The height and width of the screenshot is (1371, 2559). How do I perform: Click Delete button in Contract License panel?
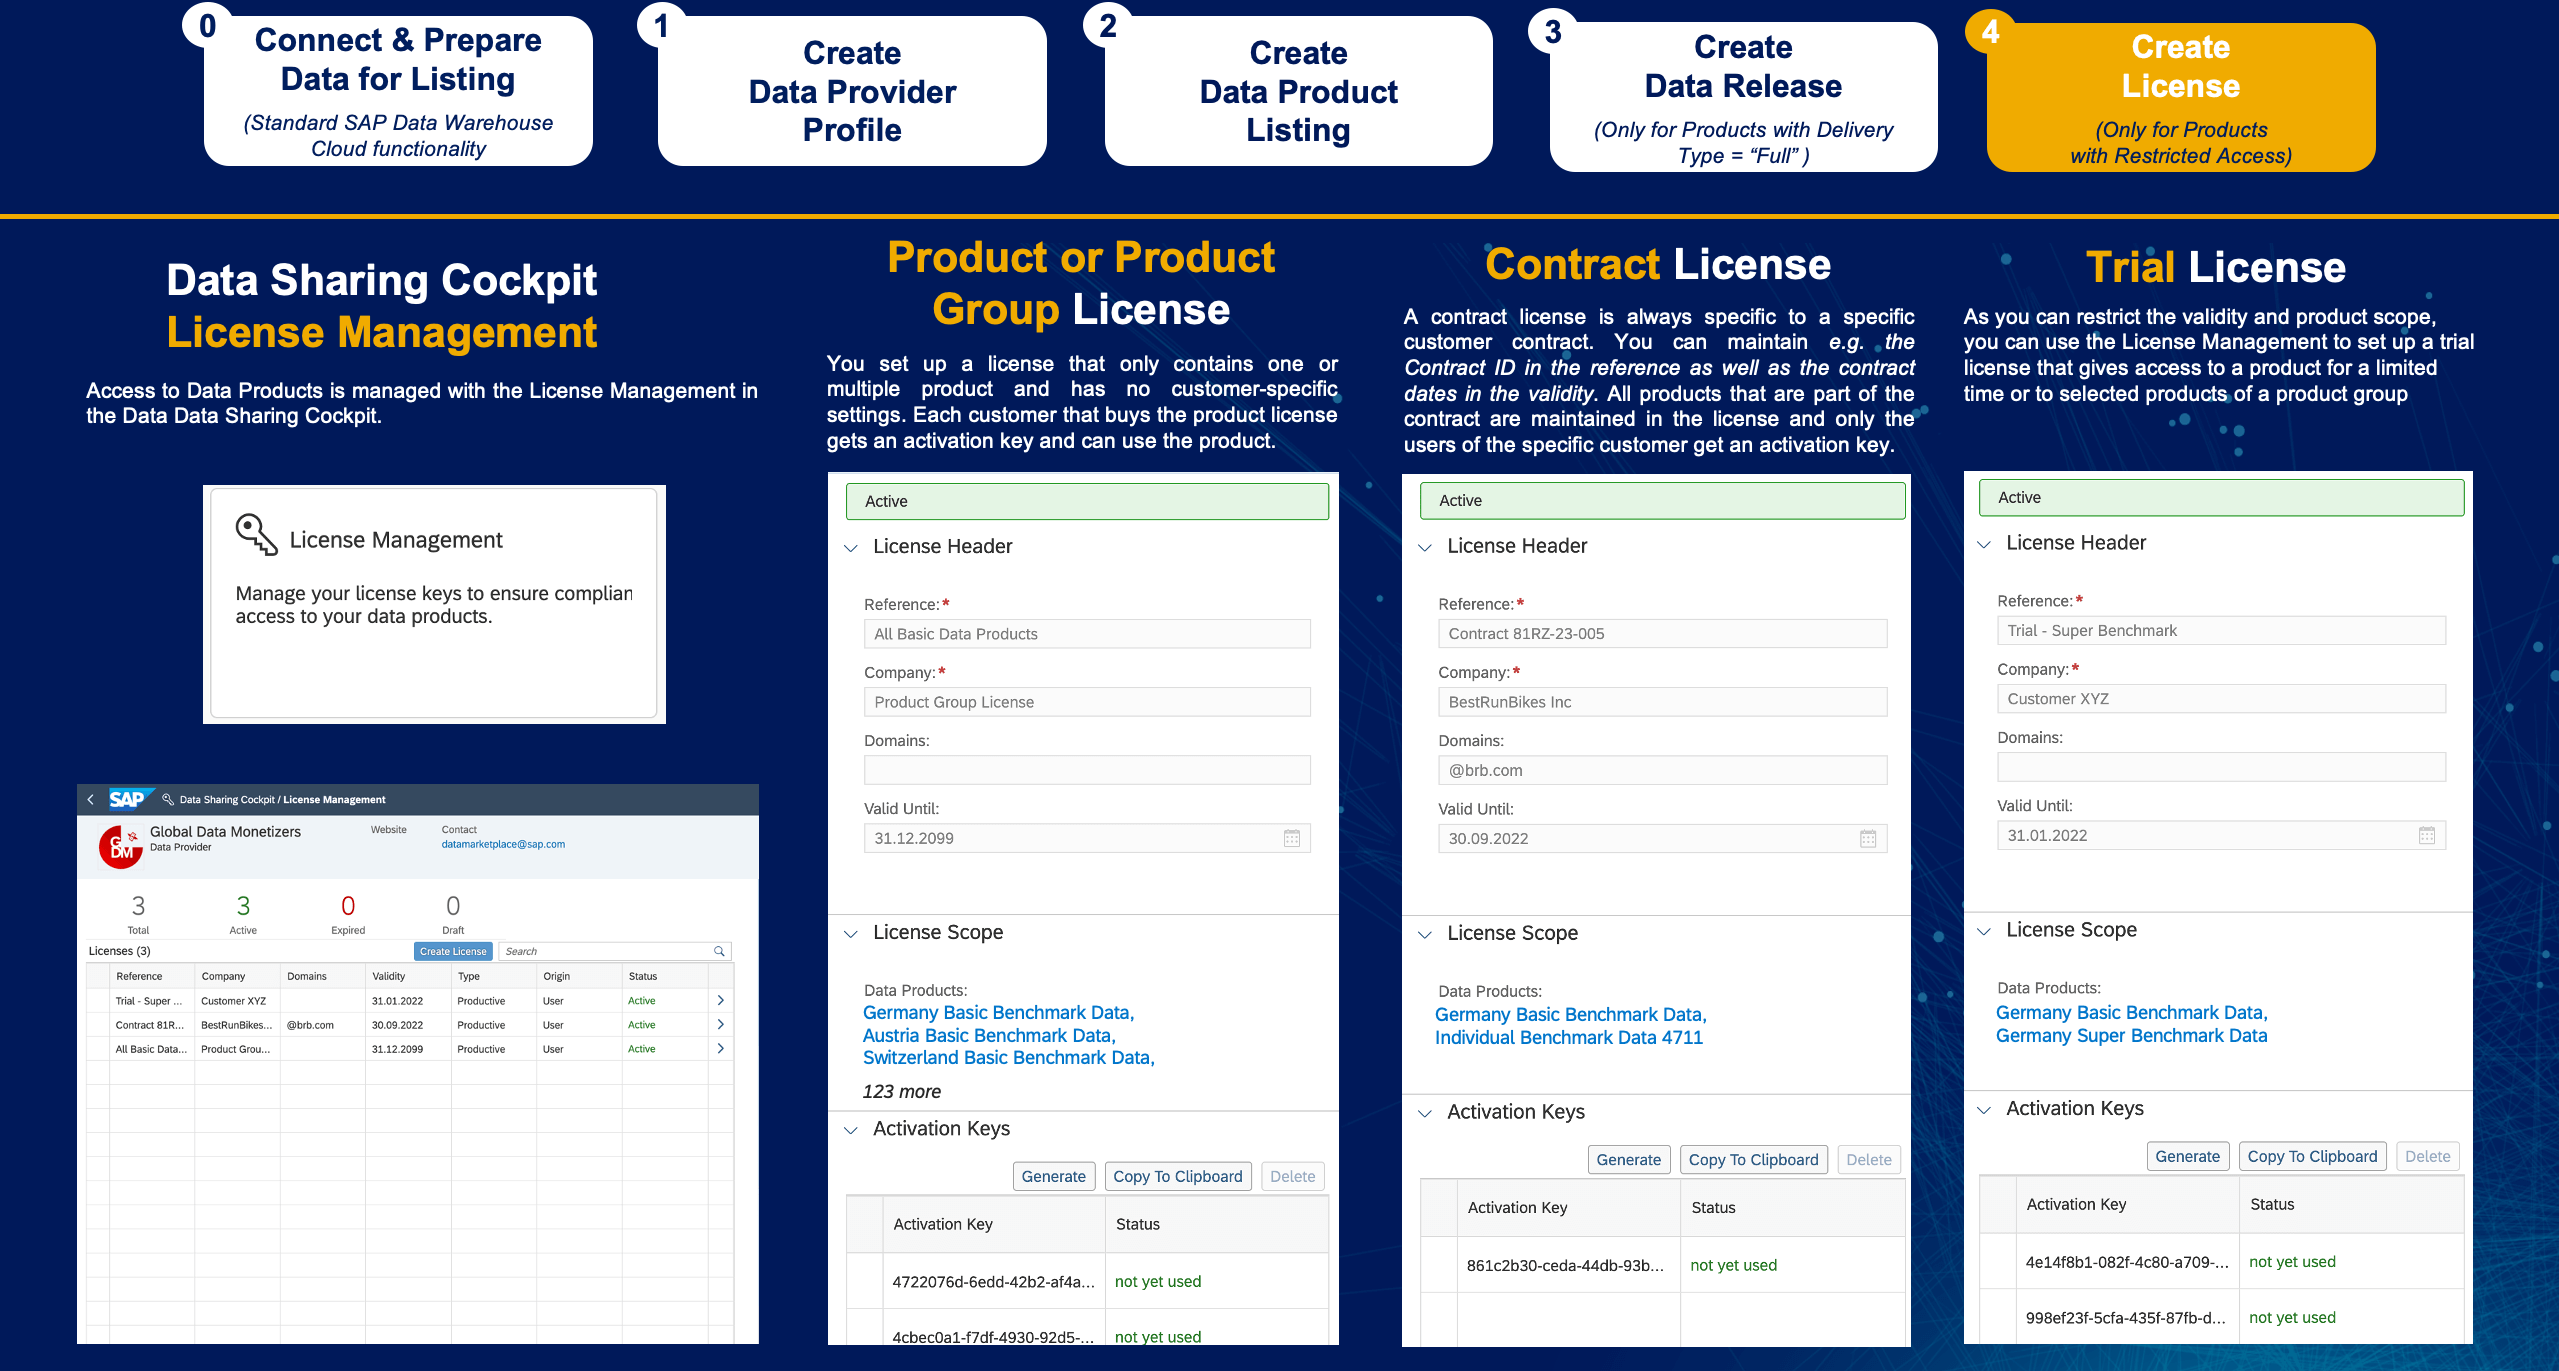click(1868, 1159)
